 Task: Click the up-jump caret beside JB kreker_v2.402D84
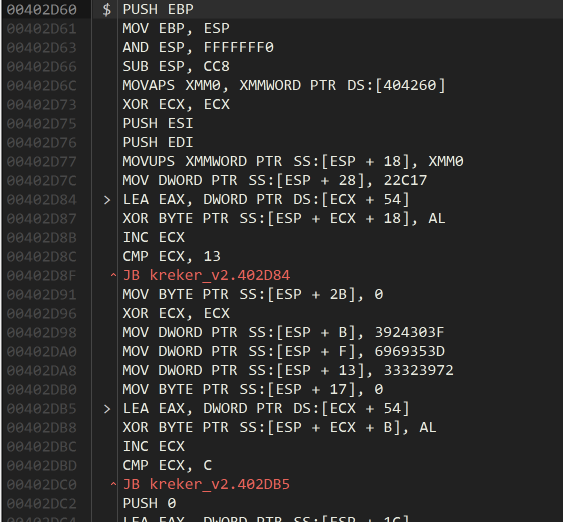(113, 276)
